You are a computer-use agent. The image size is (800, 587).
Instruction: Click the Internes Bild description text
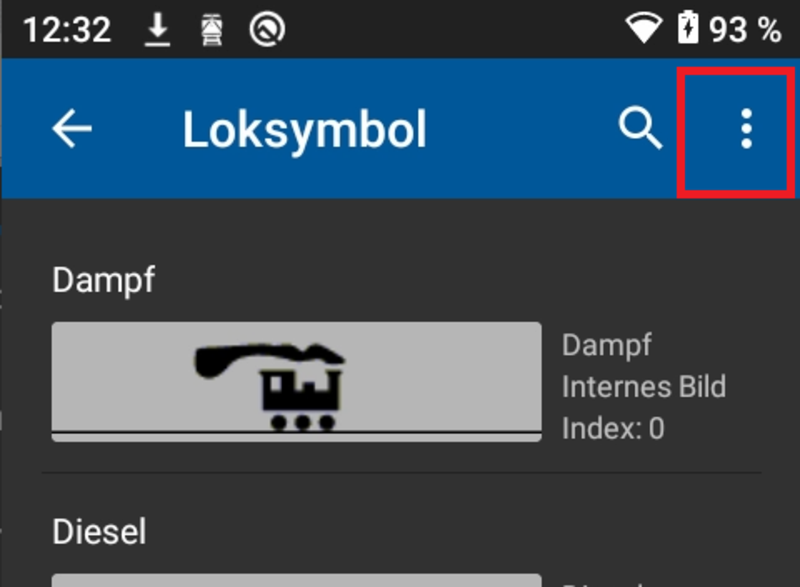[644, 386]
